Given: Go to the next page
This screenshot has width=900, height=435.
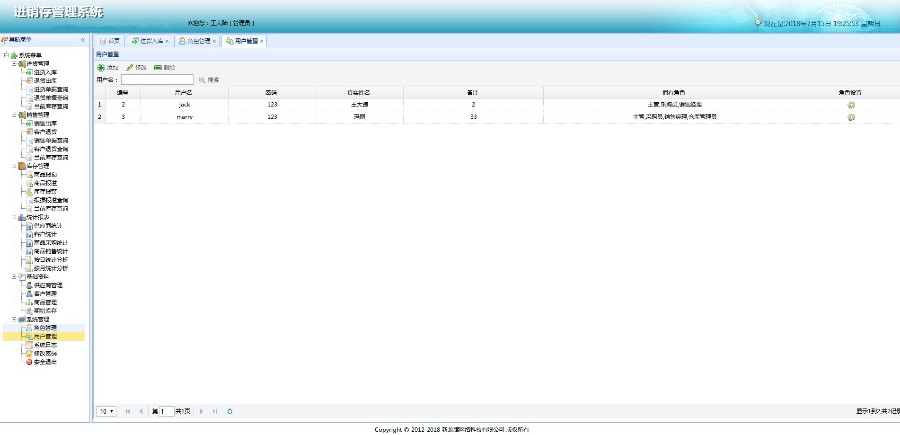Looking at the screenshot, I should 201,411.
